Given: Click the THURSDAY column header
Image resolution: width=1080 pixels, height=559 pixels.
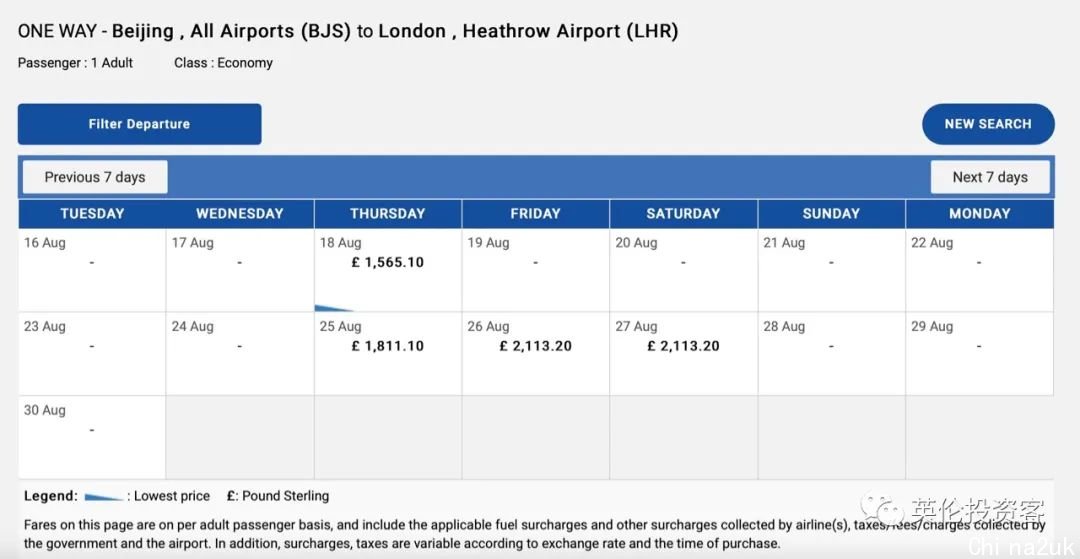Looking at the screenshot, I should (x=388, y=213).
